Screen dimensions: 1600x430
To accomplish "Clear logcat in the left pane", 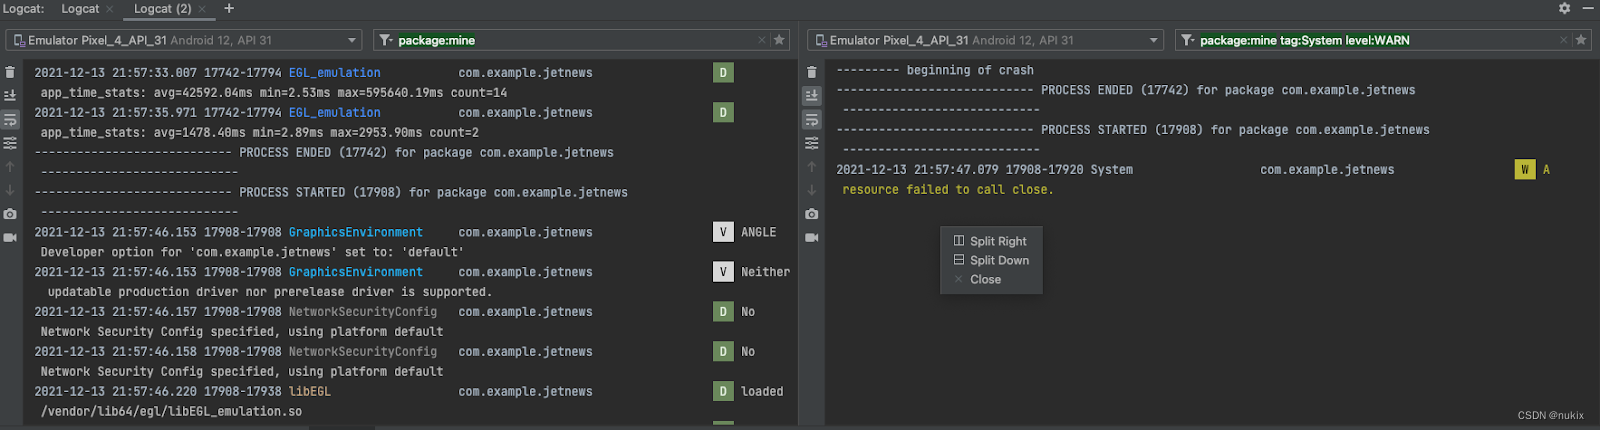I will click(10, 72).
